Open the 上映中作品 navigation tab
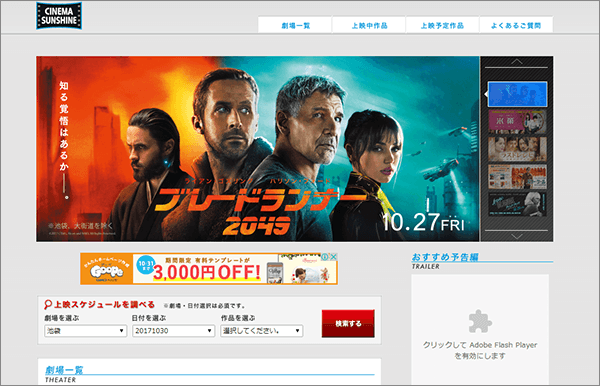Screen dimensions: 600x386 tap(369, 25)
